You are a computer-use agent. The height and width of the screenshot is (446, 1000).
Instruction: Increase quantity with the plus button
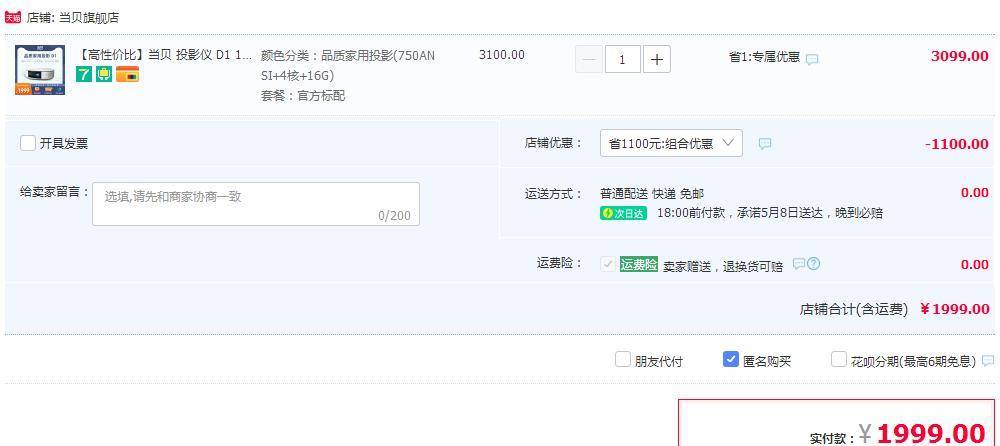coord(657,60)
